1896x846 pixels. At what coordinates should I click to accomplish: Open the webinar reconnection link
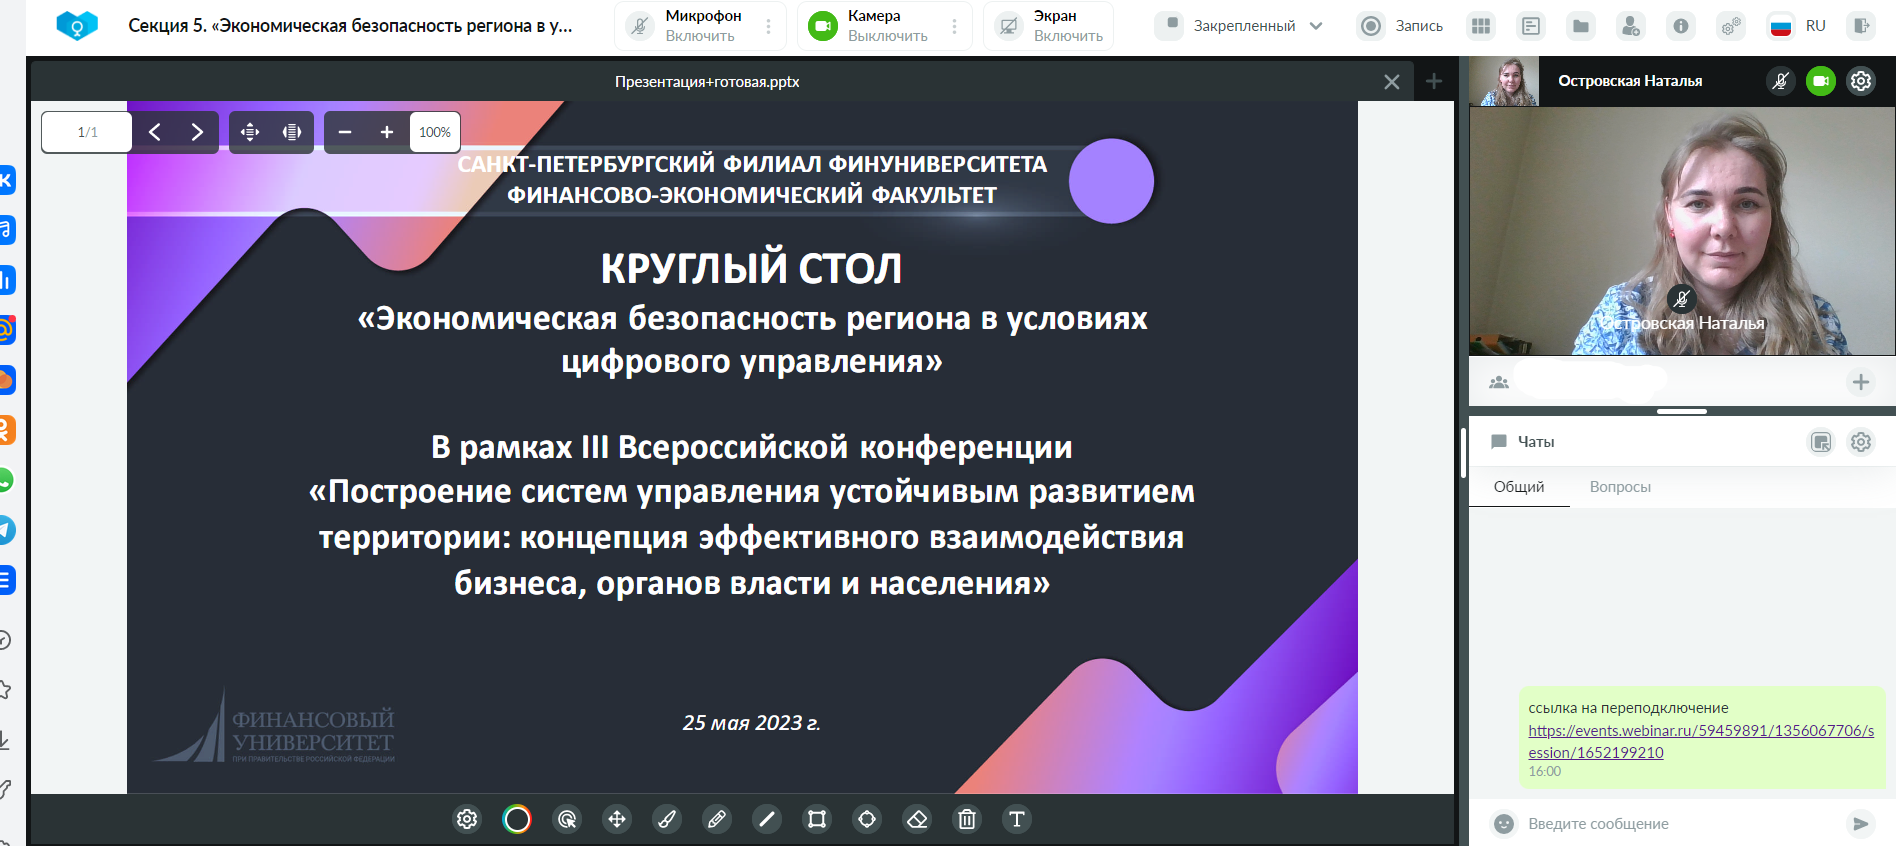click(x=1700, y=741)
